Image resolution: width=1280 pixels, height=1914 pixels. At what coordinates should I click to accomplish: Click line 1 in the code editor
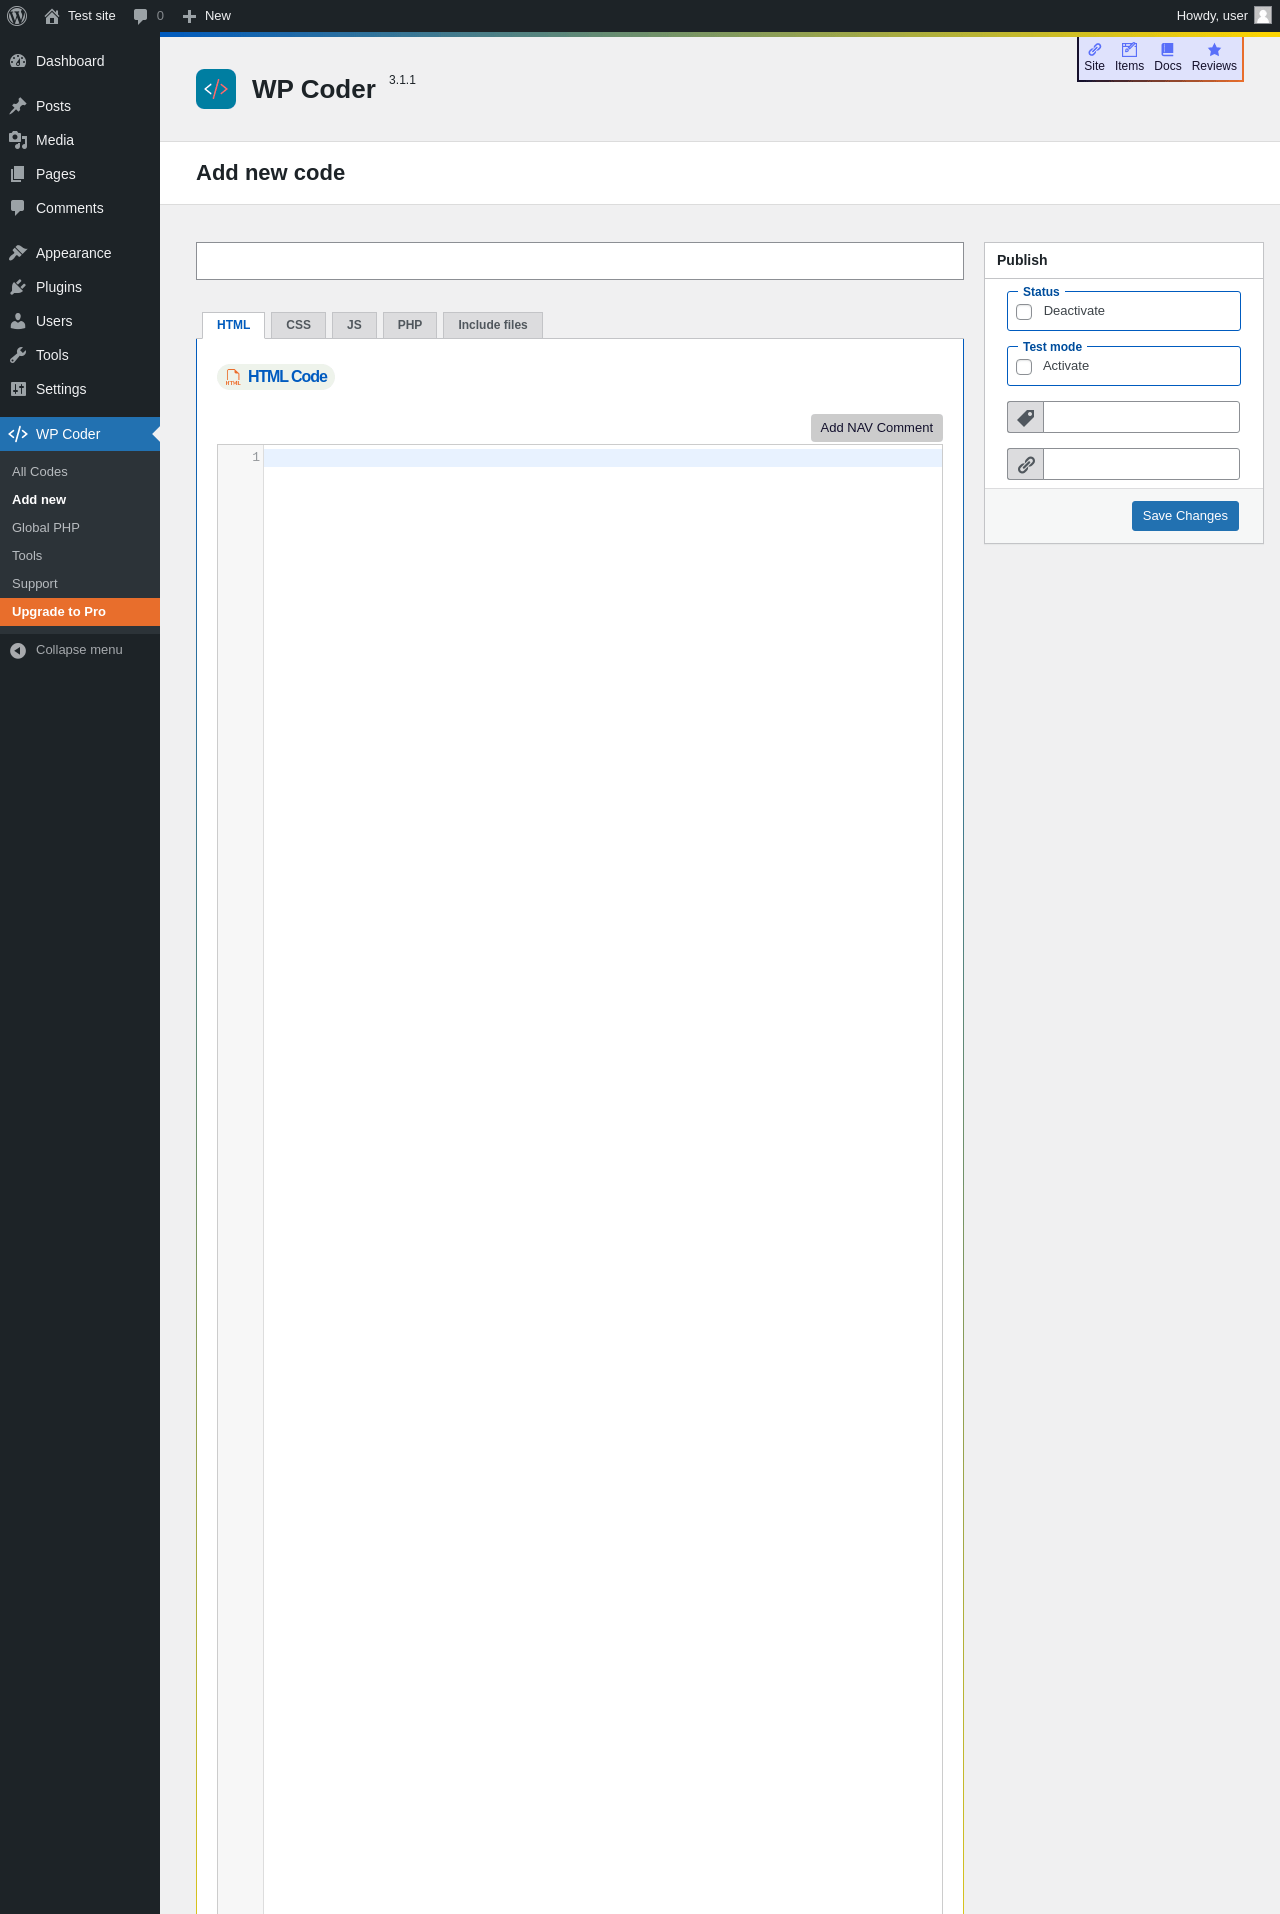coord(602,458)
